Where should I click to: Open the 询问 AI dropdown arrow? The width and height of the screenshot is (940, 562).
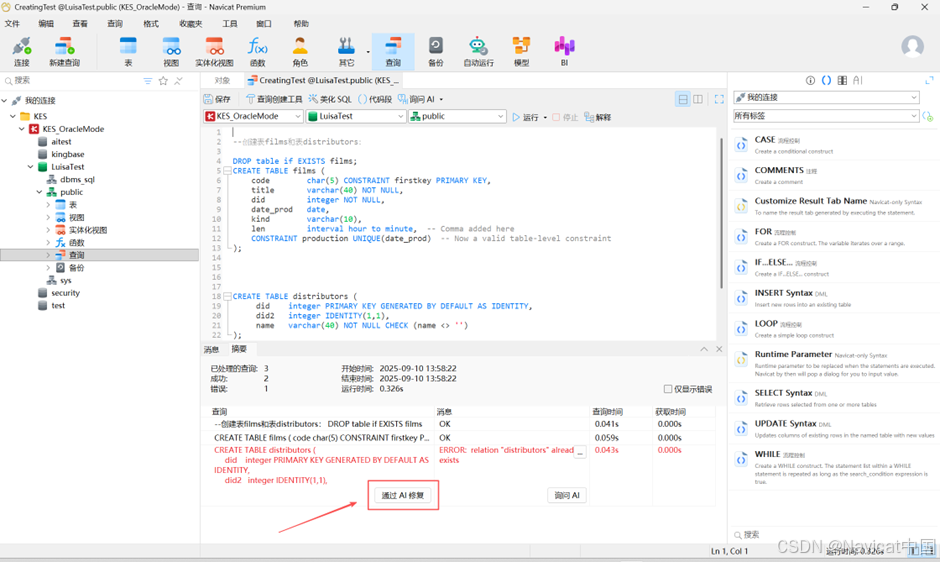tap(441, 100)
